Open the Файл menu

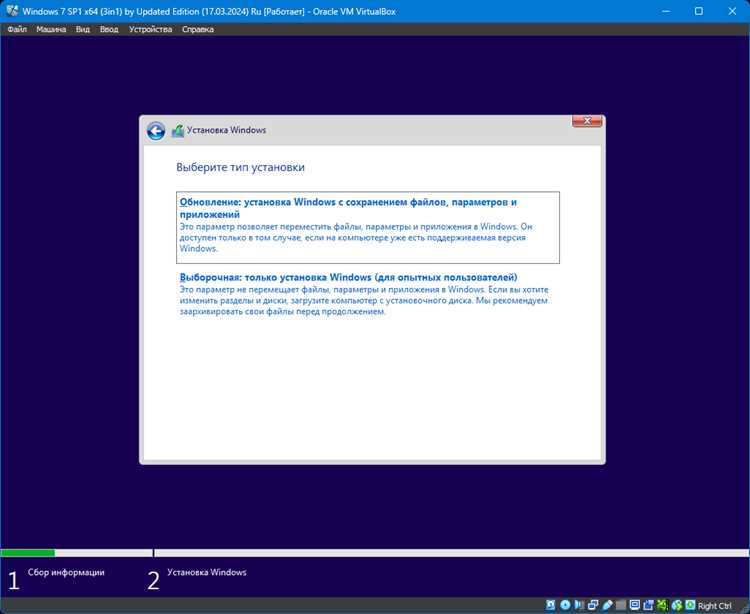pos(17,29)
